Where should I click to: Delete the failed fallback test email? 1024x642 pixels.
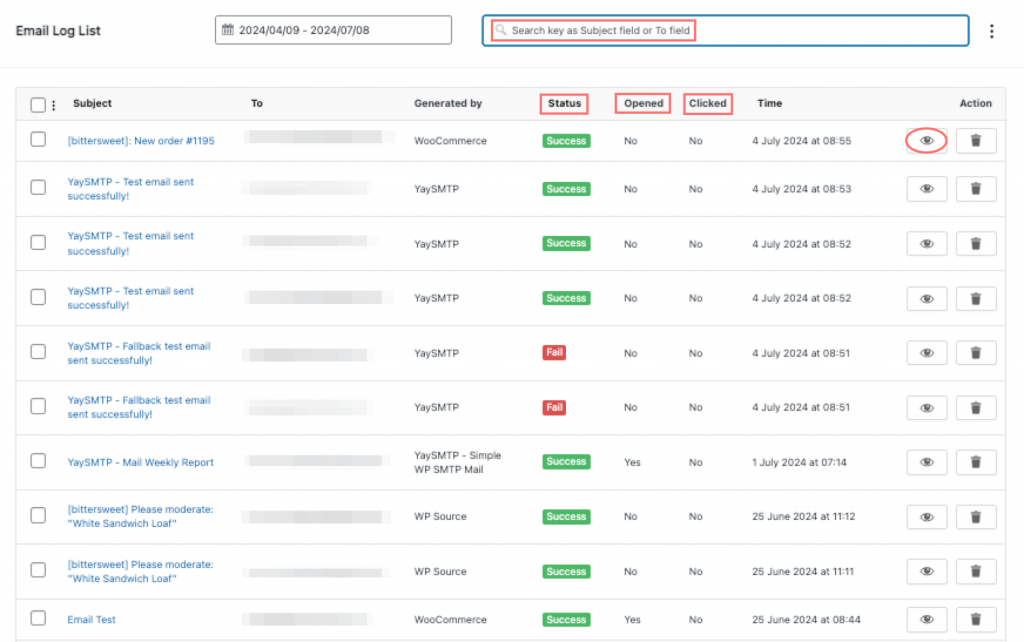[975, 352]
